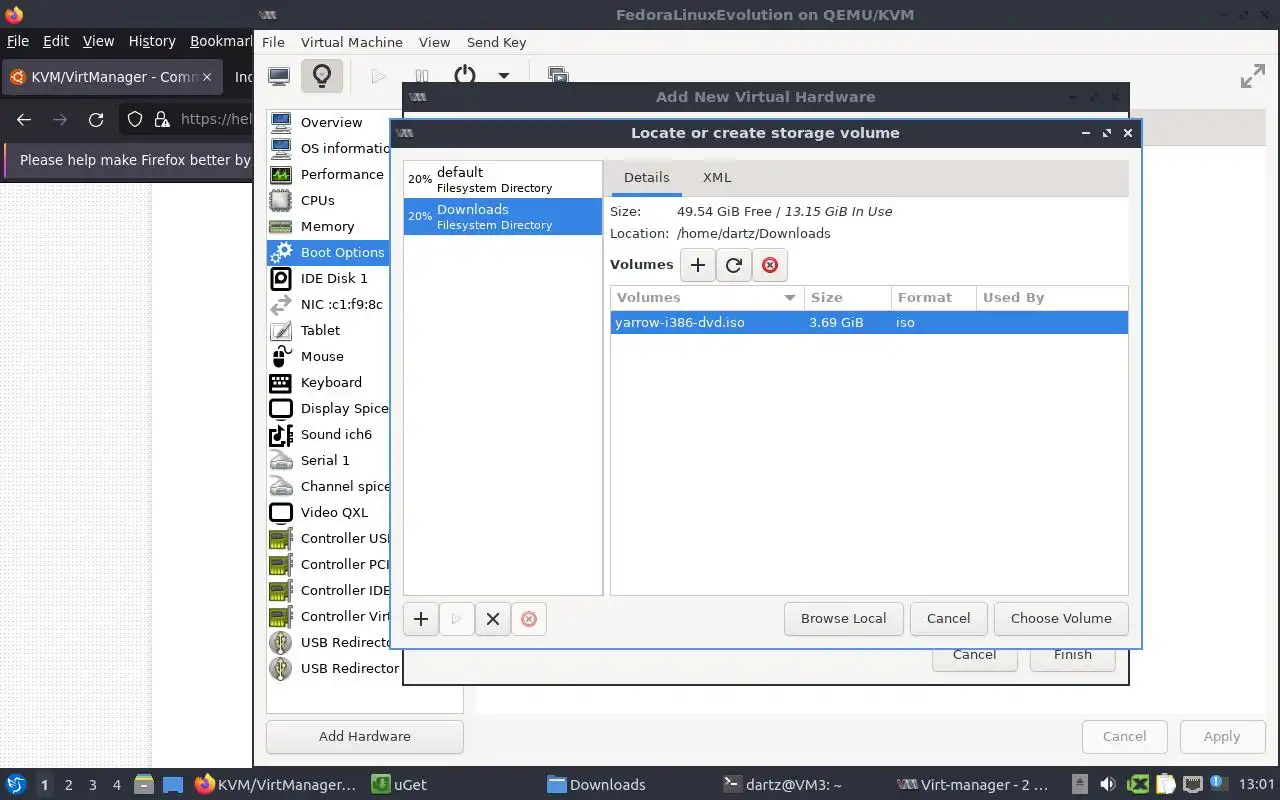The image size is (1280, 800).
Task: Open the virt-manager View menu
Action: (434, 42)
